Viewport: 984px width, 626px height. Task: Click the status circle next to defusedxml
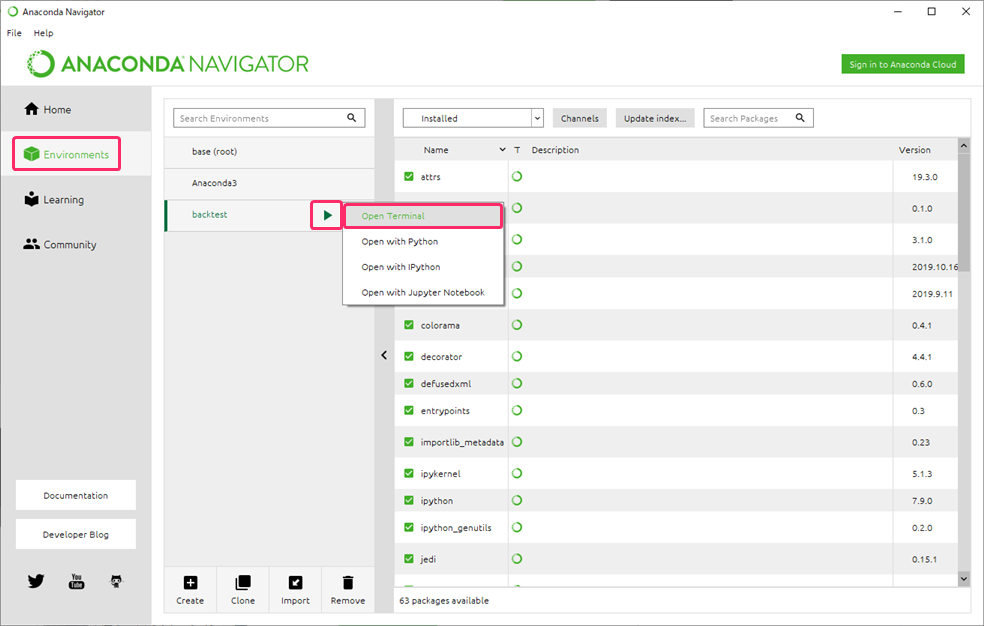pyautogui.click(x=517, y=383)
